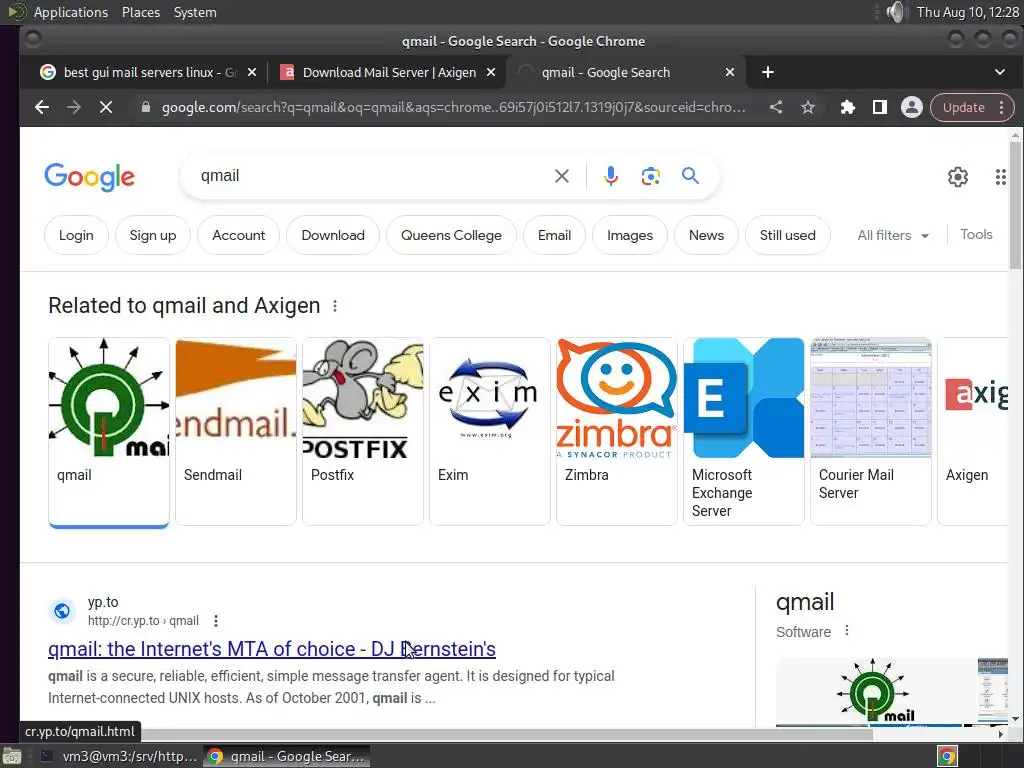Click the forward navigation arrow
Screen dimensions: 1024x768
tap(74, 107)
